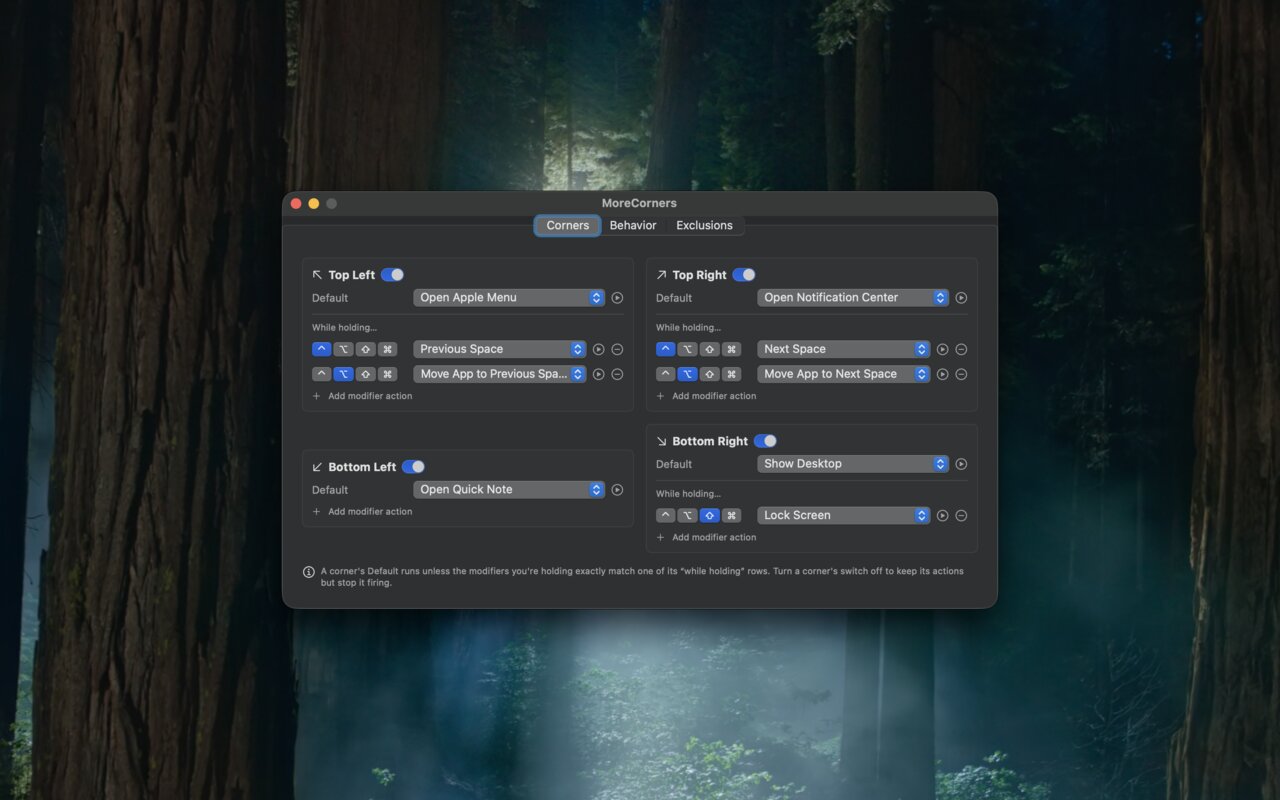The width and height of the screenshot is (1280, 800).
Task: Remove the Next Space modifier row
Action: [961, 349]
